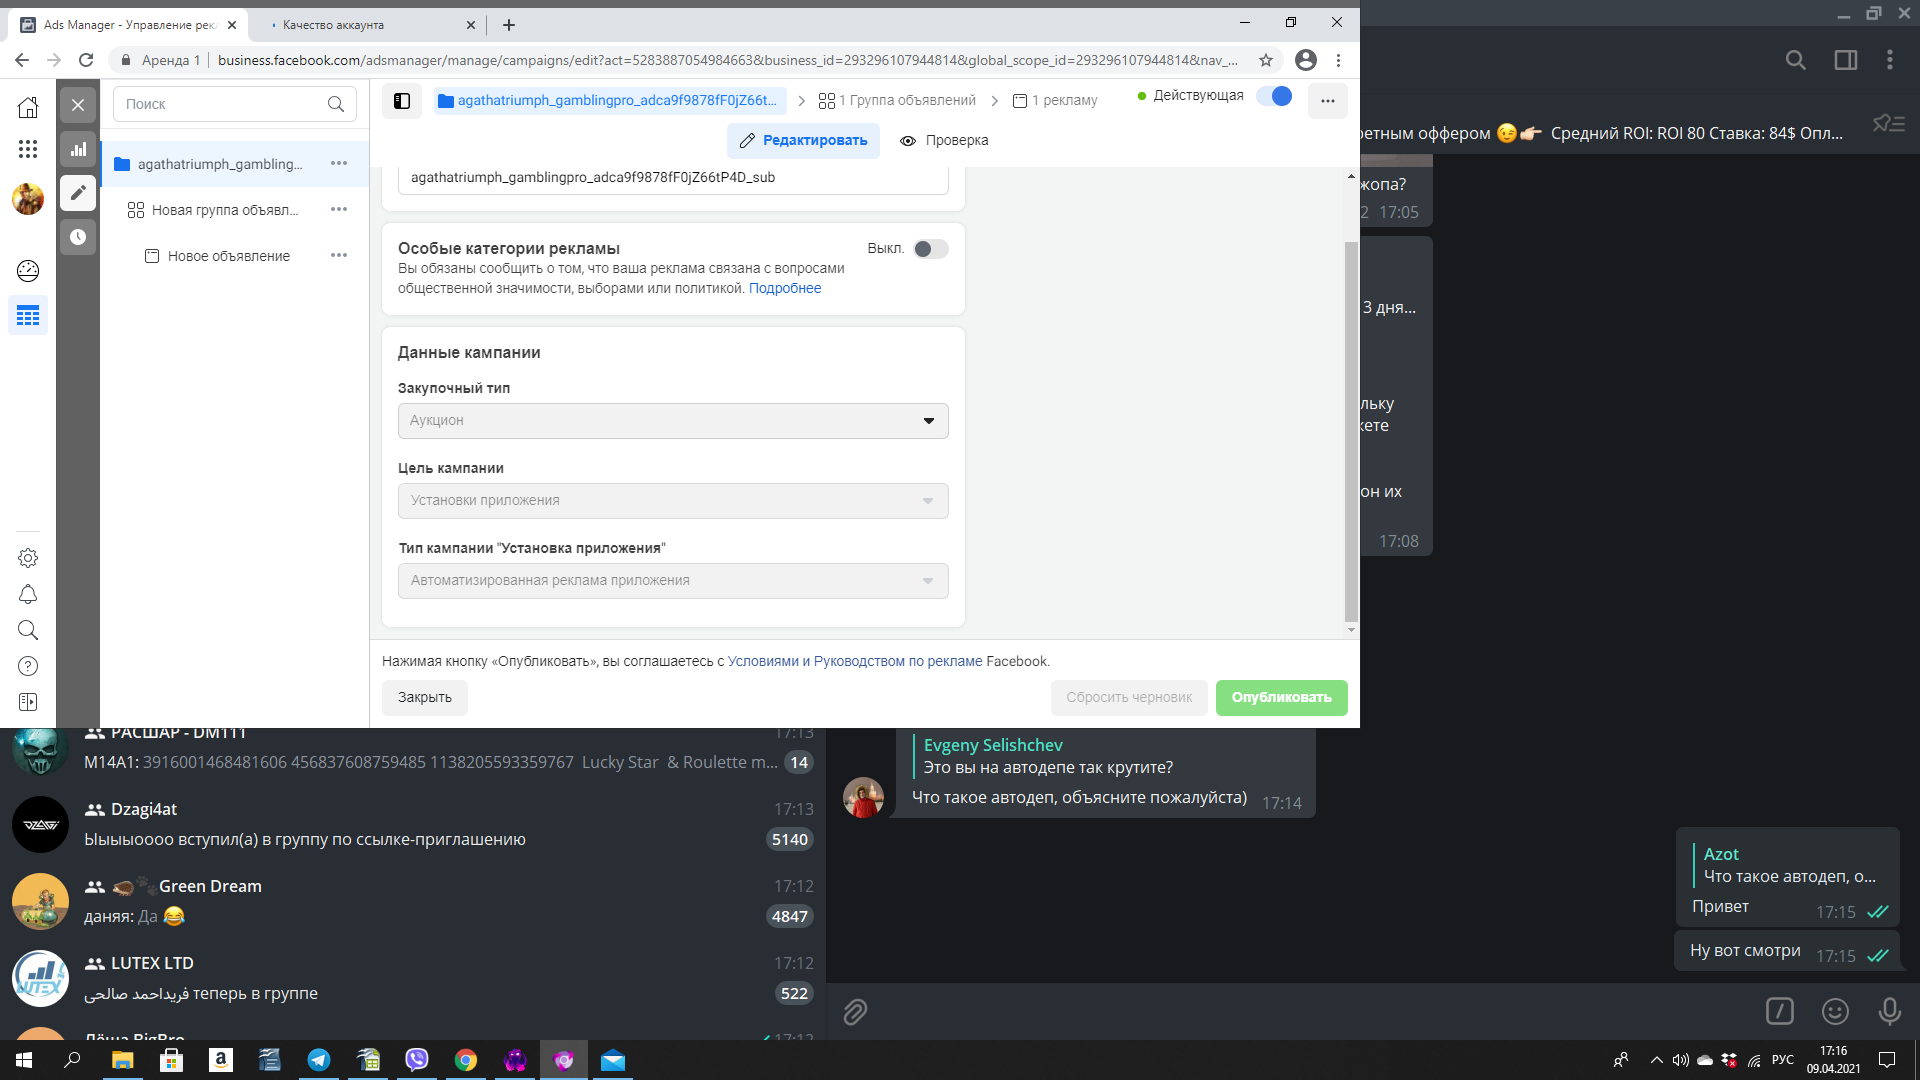Click Telegram voice message microphone
Viewport: 1920px width, 1080px height.
1889,1011
